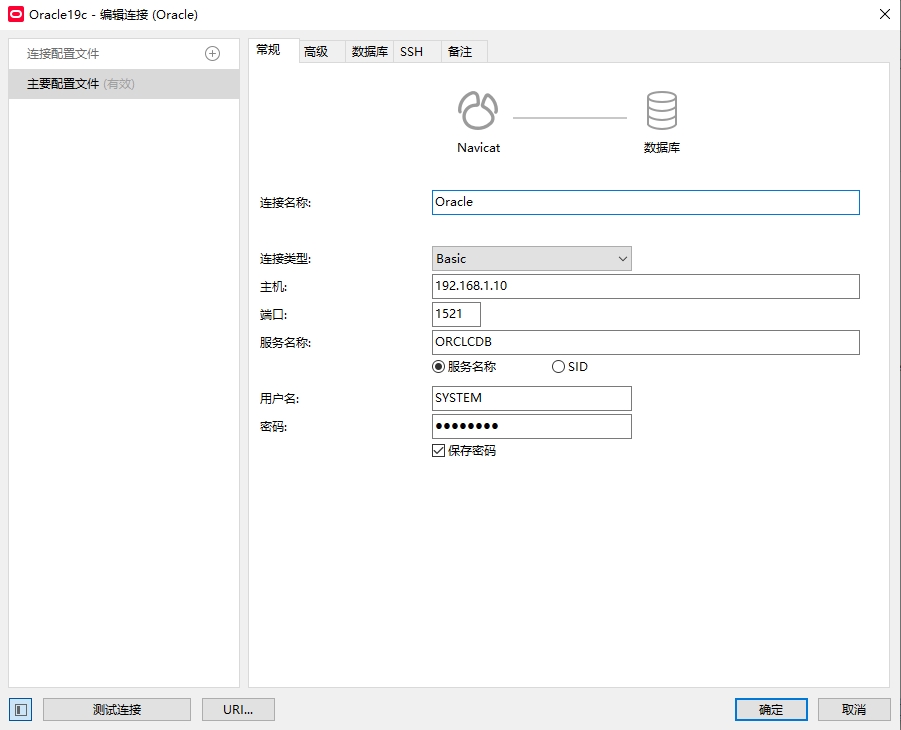Screen dimensions: 901x730
Task: Close the edit connection dialog
Action: click(885, 14)
